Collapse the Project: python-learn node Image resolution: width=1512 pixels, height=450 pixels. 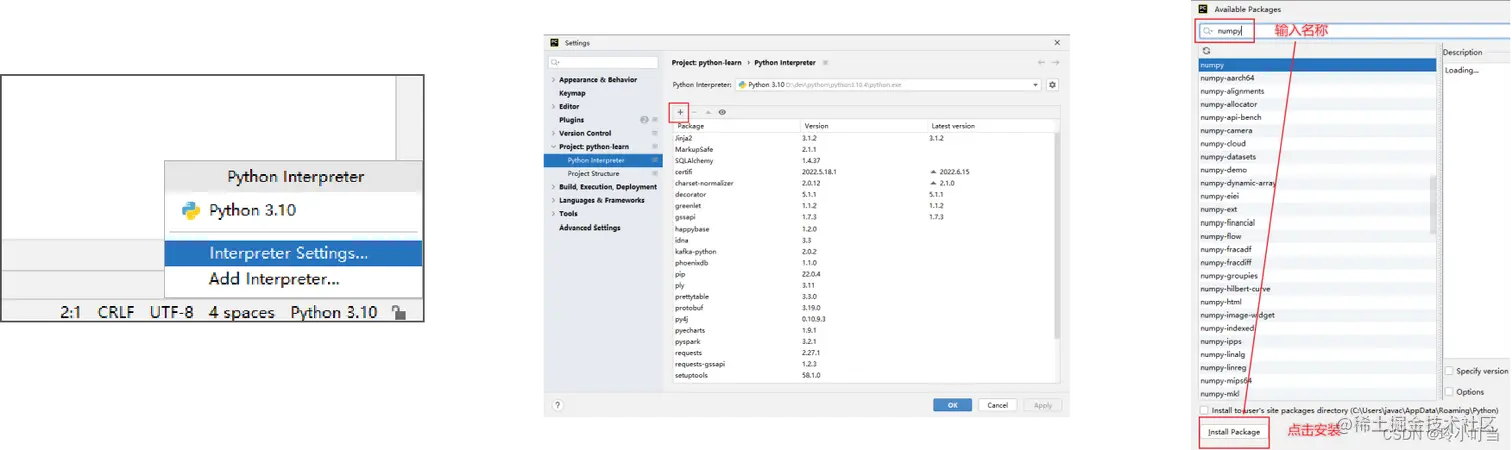[553, 147]
